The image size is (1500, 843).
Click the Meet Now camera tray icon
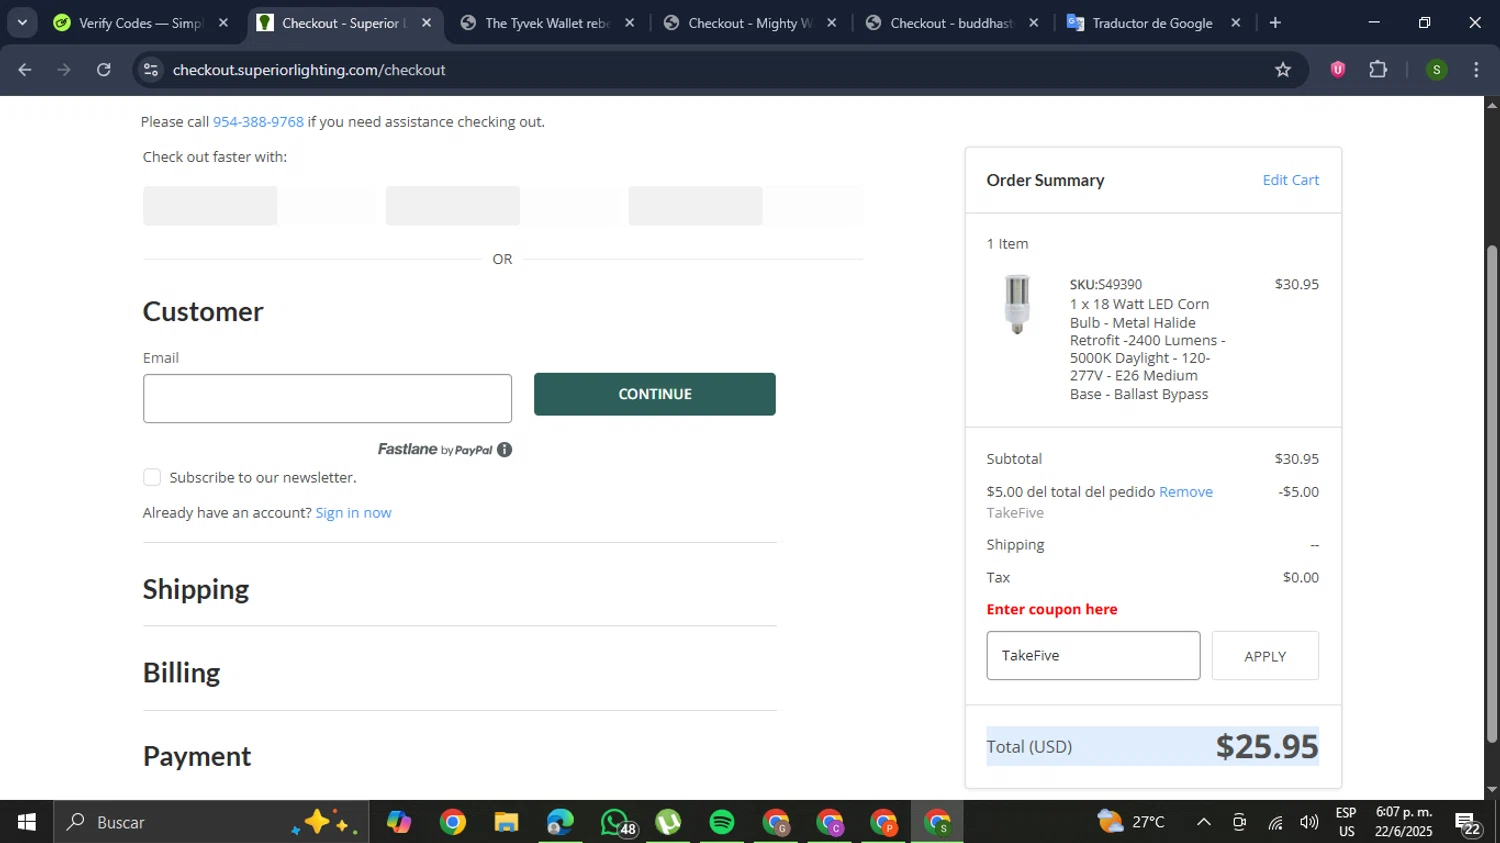pyautogui.click(x=1239, y=822)
